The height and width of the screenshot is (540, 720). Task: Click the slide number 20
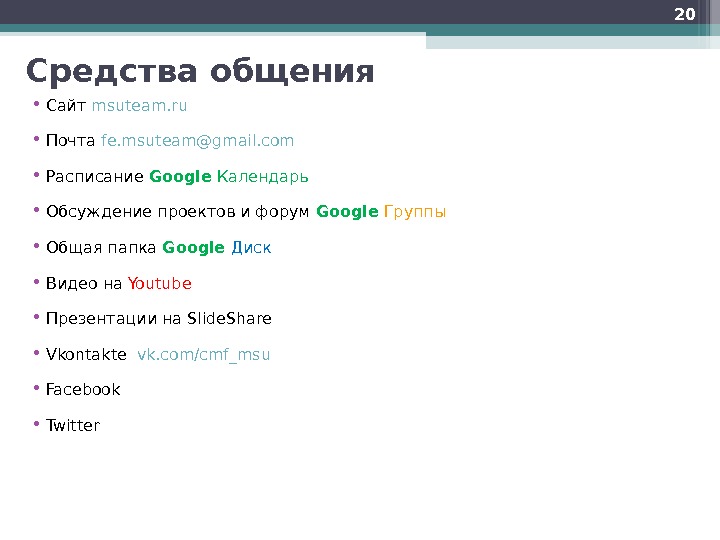click(x=685, y=14)
